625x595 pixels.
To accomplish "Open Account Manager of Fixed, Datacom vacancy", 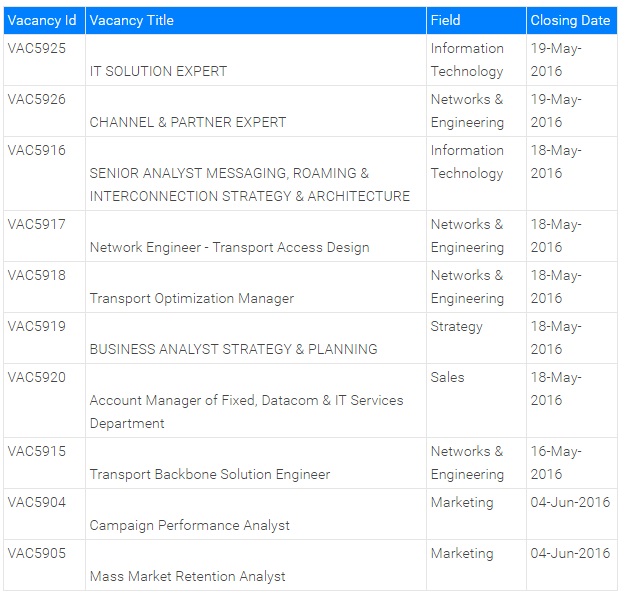I will click(246, 412).
